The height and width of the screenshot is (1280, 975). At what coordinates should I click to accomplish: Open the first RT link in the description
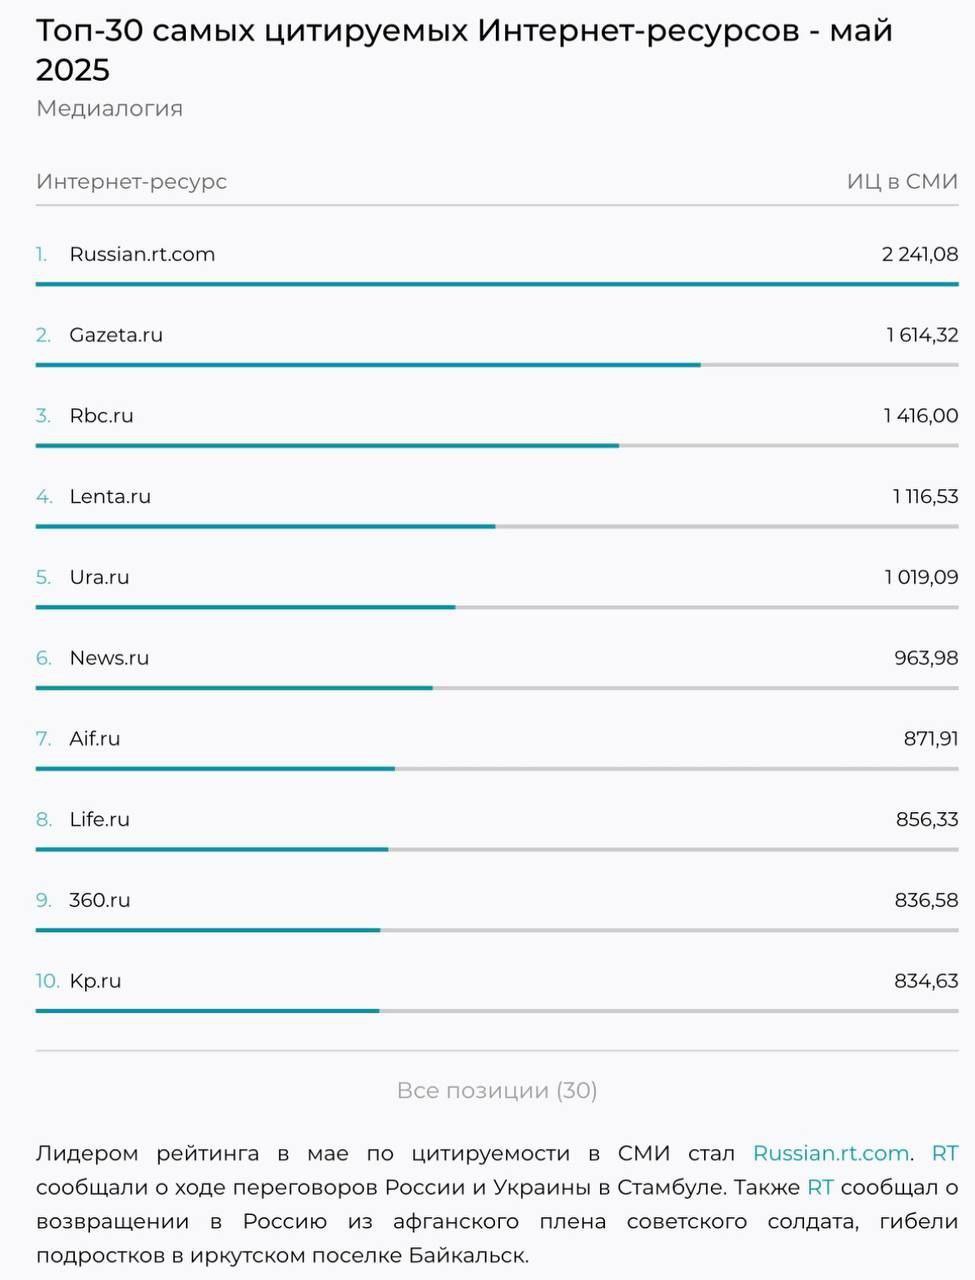944,1153
